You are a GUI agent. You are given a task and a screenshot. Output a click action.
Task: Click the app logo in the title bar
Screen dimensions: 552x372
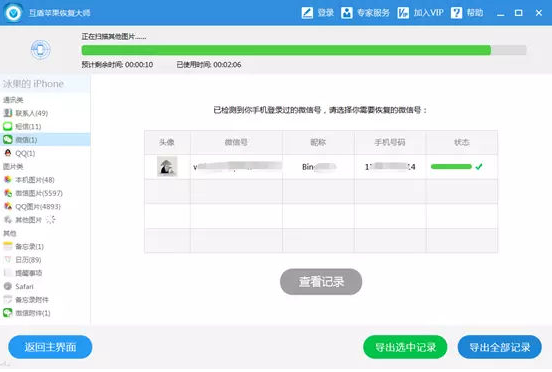pos(13,13)
